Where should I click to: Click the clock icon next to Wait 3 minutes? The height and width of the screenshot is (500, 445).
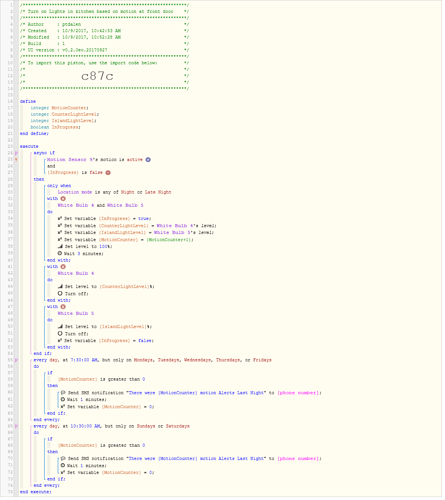tap(60, 254)
